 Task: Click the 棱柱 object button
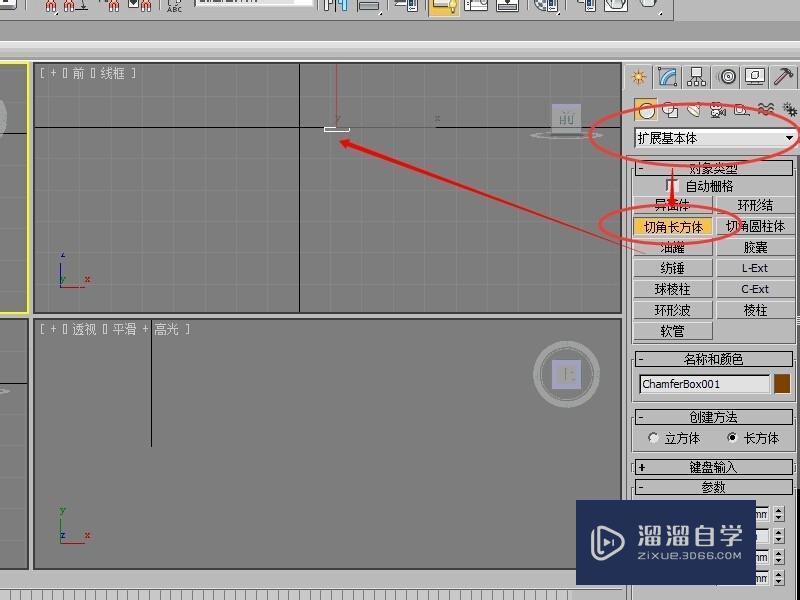(756, 310)
